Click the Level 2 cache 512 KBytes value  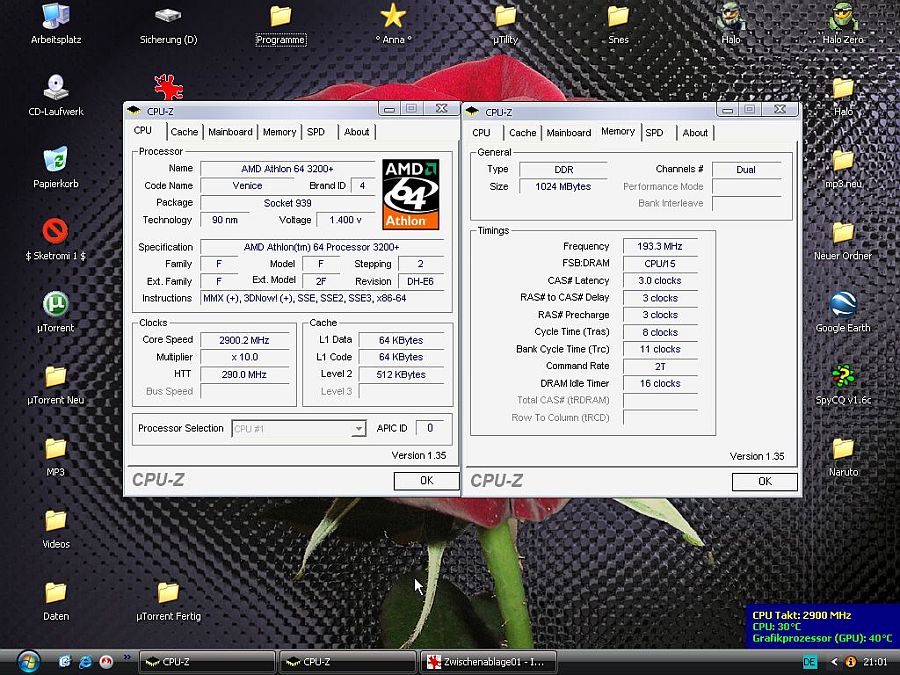click(x=401, y=374)
